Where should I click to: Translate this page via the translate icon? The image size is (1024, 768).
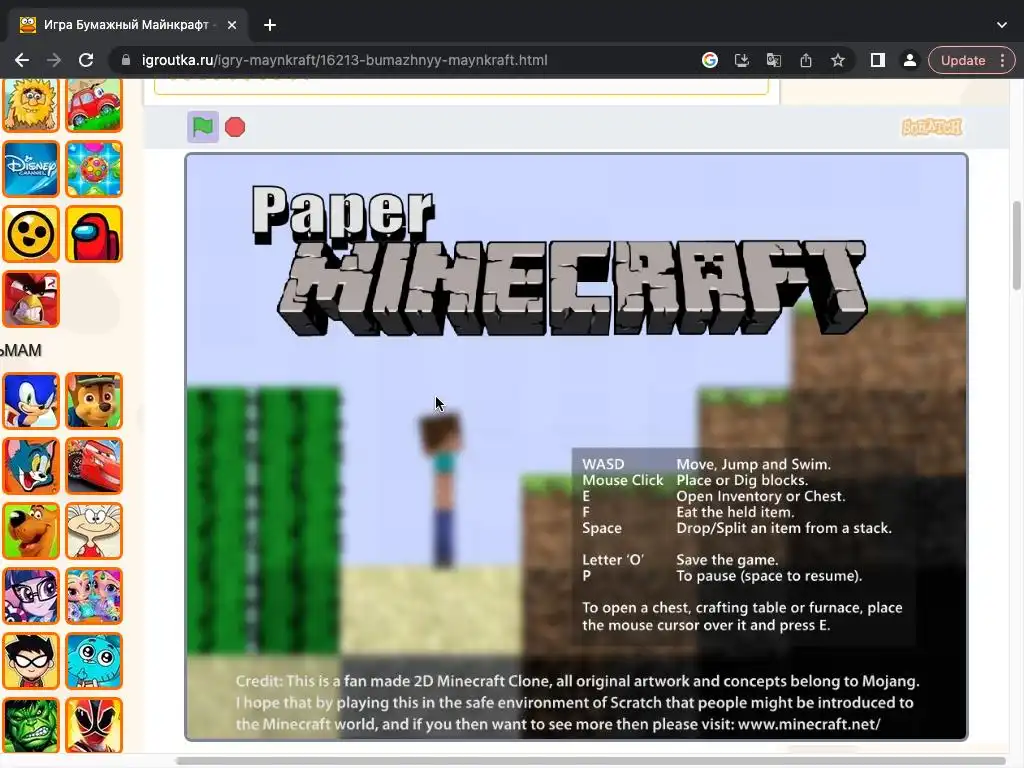point(774,60)
